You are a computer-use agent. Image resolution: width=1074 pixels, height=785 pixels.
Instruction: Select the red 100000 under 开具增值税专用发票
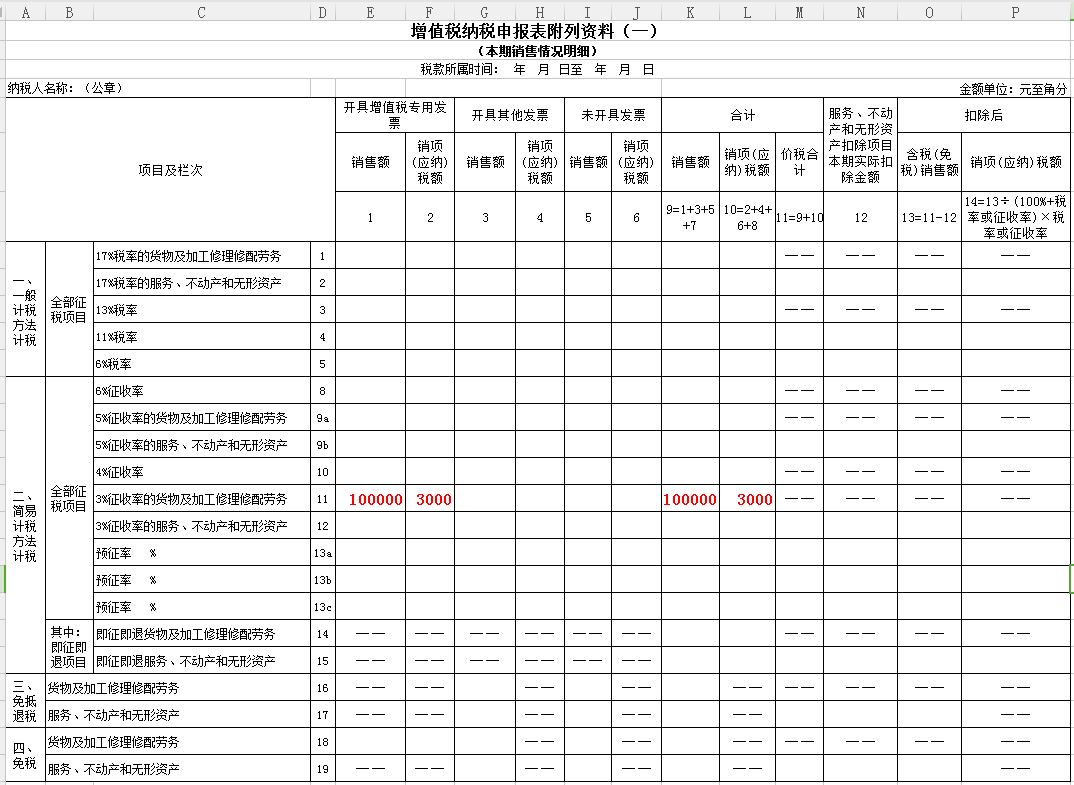pyautogui.click(x=376, y=500)
